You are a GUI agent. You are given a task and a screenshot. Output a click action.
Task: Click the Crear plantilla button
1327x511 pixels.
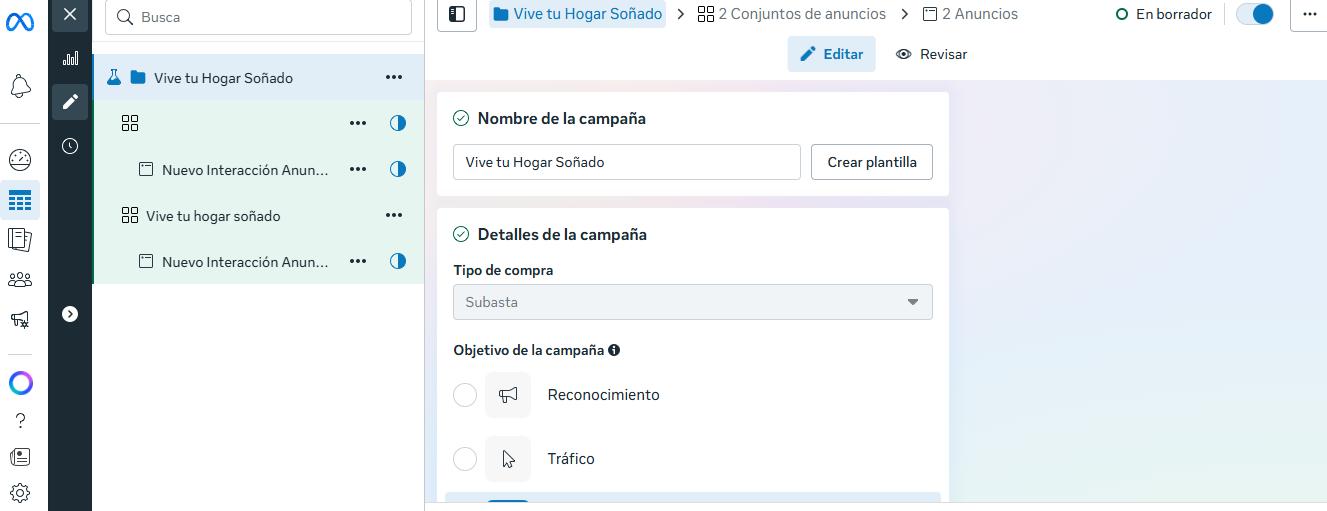coord(872,162)
